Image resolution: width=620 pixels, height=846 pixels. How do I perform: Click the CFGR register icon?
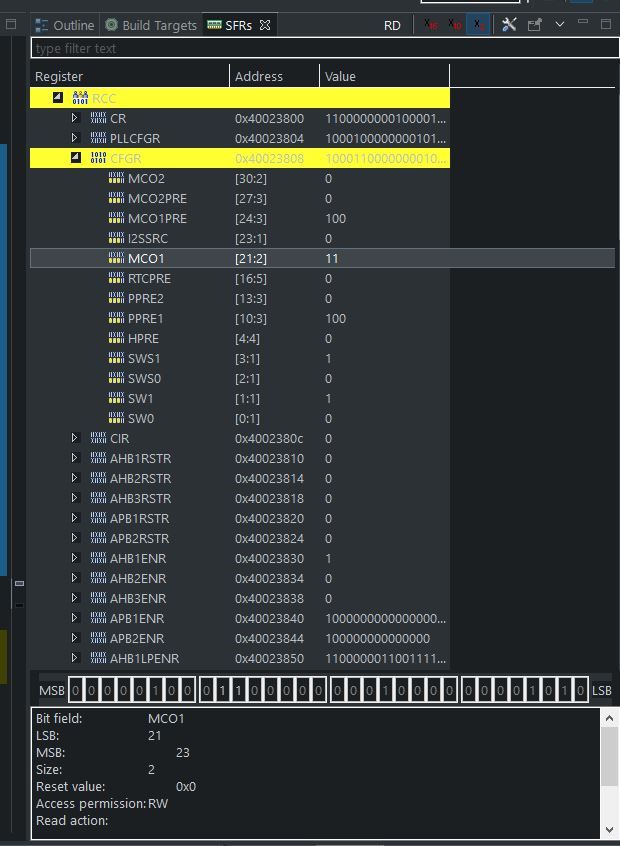click(x=98, y=158)
